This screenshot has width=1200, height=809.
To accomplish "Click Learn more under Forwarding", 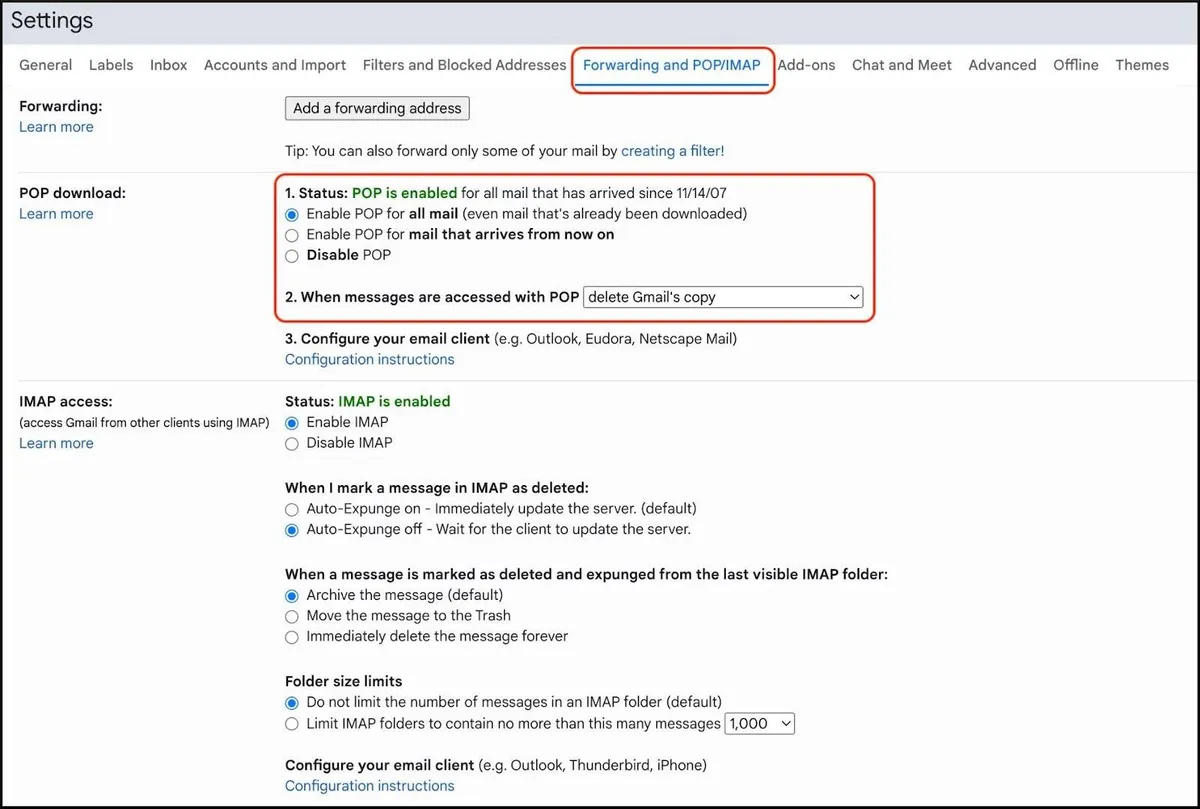I will pos(55,126).
